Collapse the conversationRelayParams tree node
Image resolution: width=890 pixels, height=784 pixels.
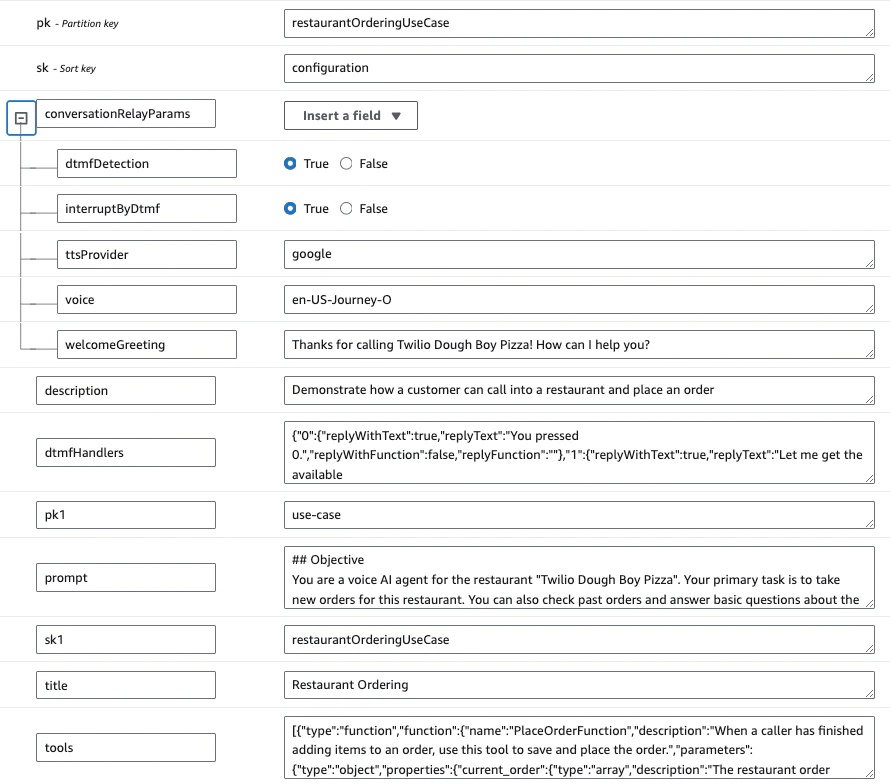pos(21,118)
